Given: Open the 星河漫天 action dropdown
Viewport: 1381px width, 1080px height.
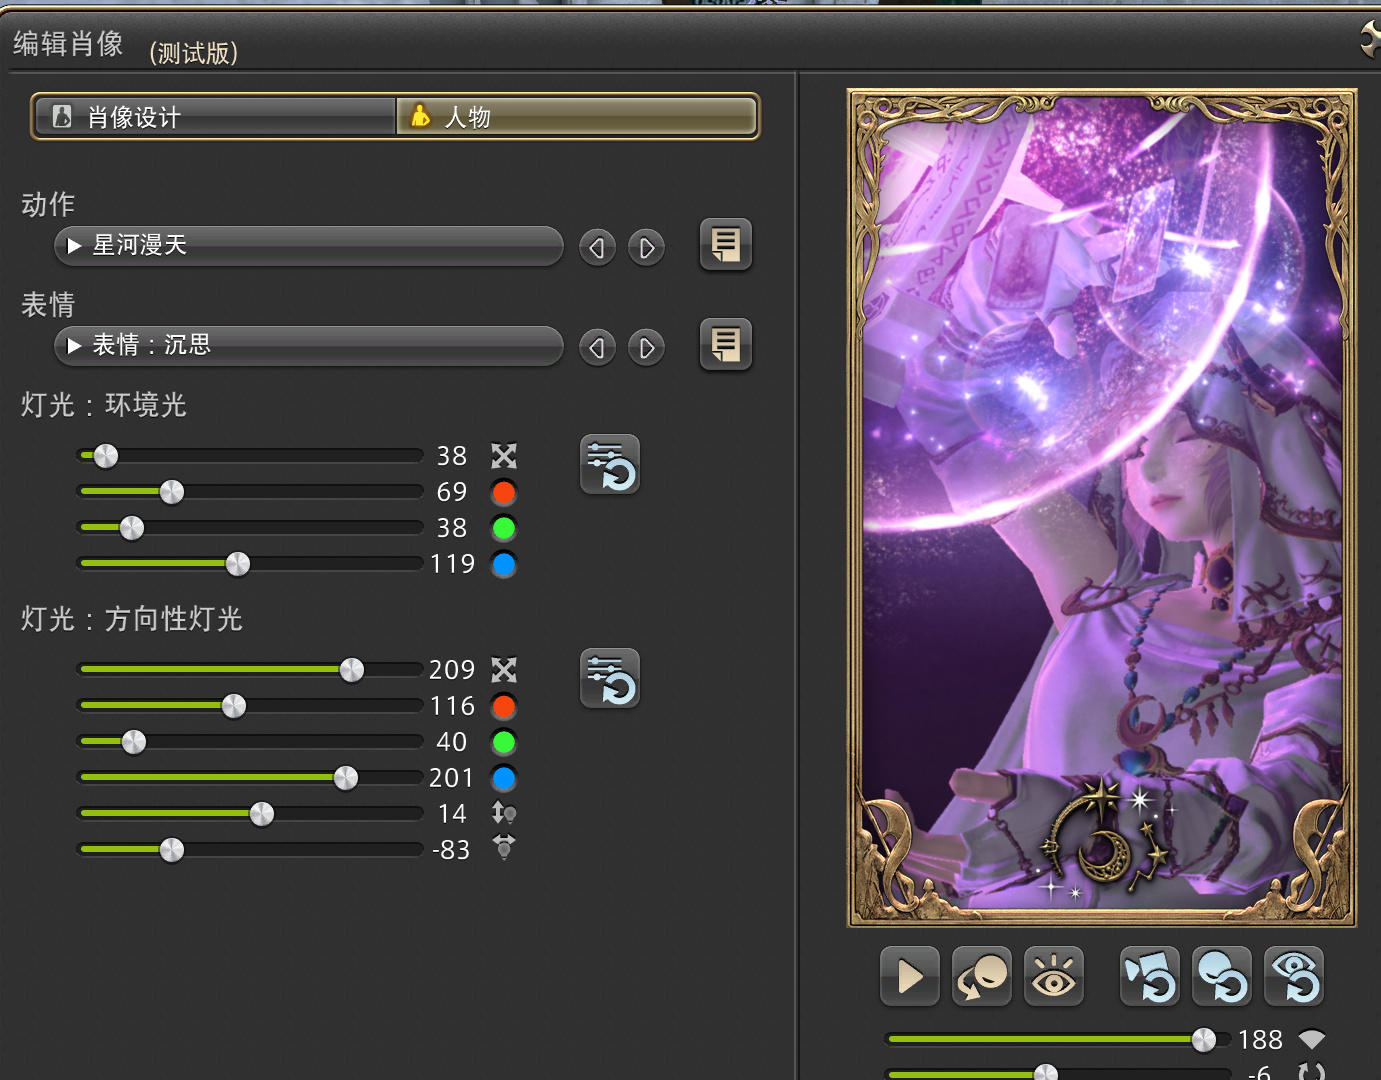Looking at the screenshot, I should pos(308,245).
